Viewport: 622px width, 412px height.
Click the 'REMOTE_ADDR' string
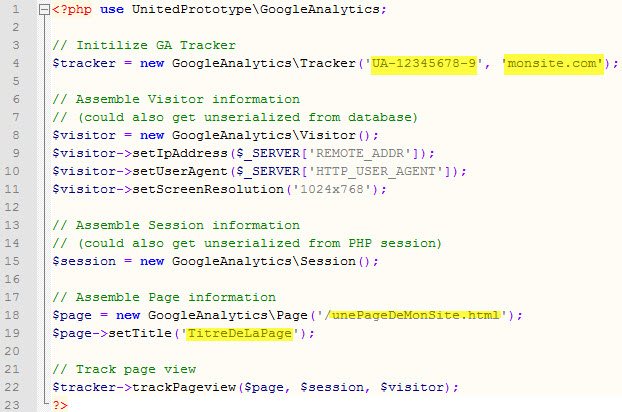[x=359, y=153]
